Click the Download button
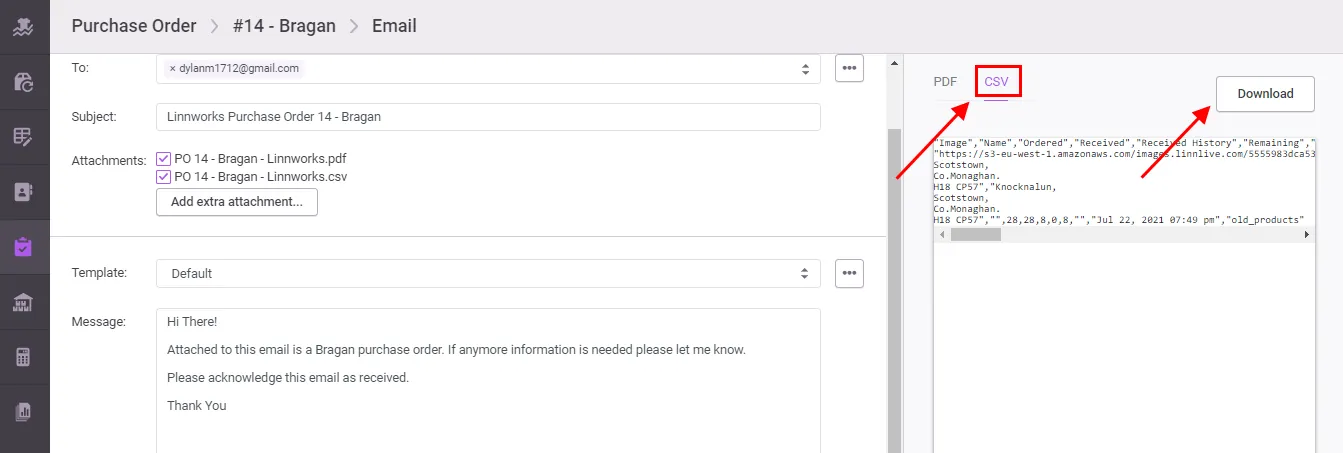Viewport: 1343px width, 453px height. pos(1265,93)
